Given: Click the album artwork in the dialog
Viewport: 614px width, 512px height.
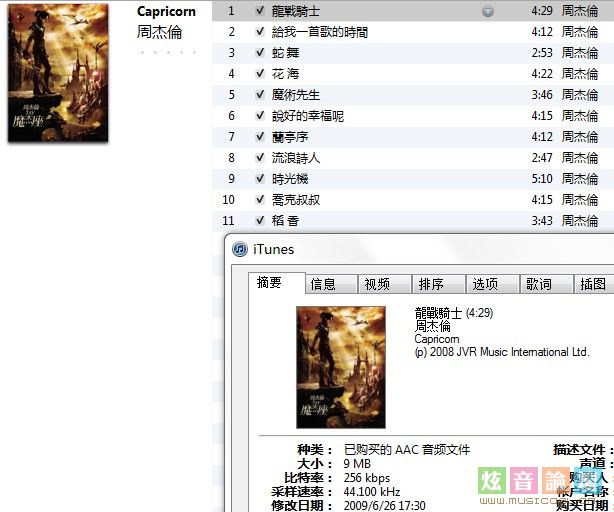Looking at the screenshot, I should pos(341,367).
